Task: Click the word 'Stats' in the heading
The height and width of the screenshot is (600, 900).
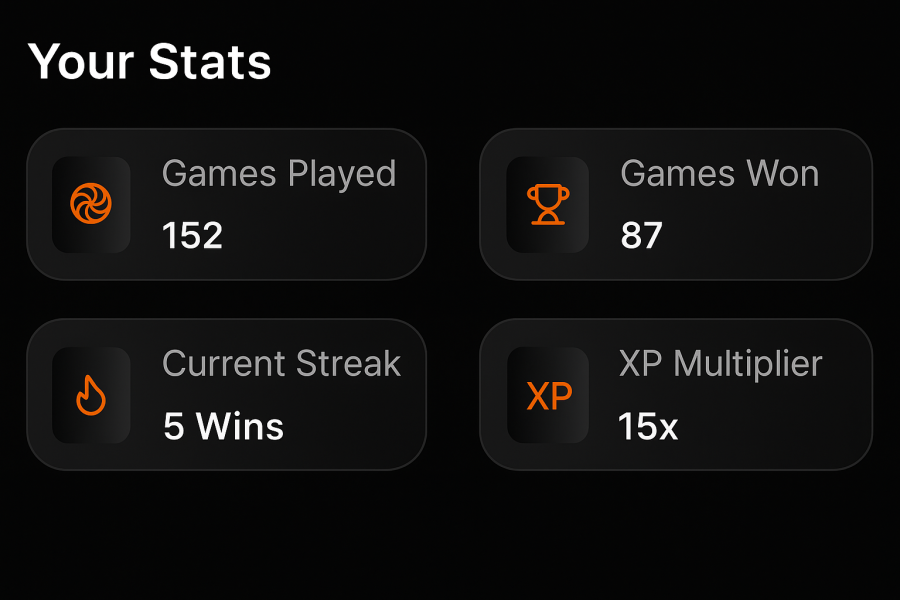Action: [x=210, y=62]
